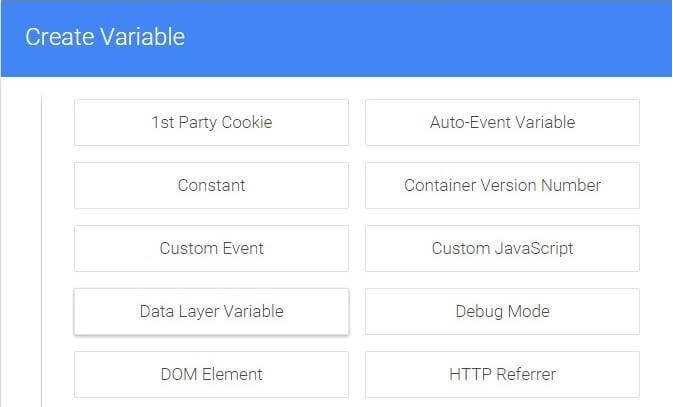The width and height of the screenshot is (673, 407).
Task: Pick the Custom Event variable type
Action: coord(211,248)
